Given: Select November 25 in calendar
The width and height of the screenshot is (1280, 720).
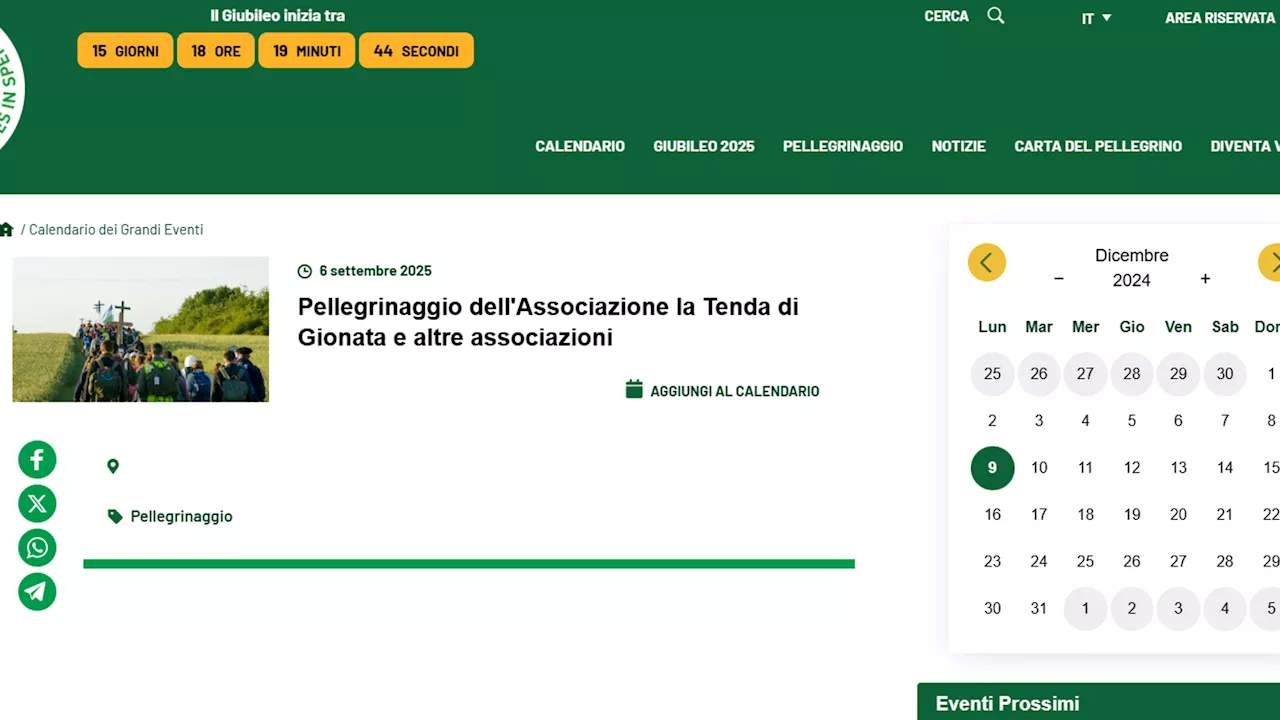Looking at the screenshot, I should (992, 374).
